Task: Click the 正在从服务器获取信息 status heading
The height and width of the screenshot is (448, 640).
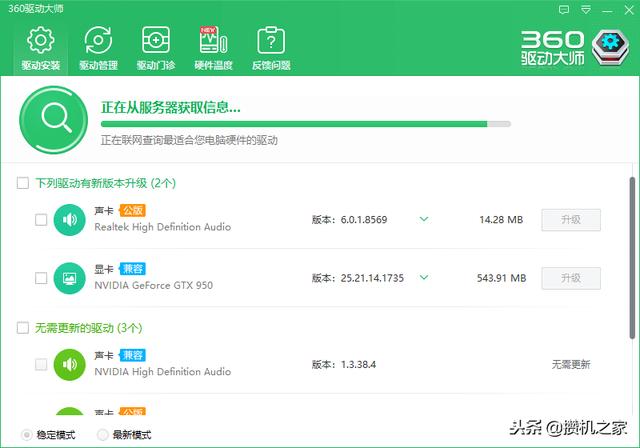Action: pos(171,107)
